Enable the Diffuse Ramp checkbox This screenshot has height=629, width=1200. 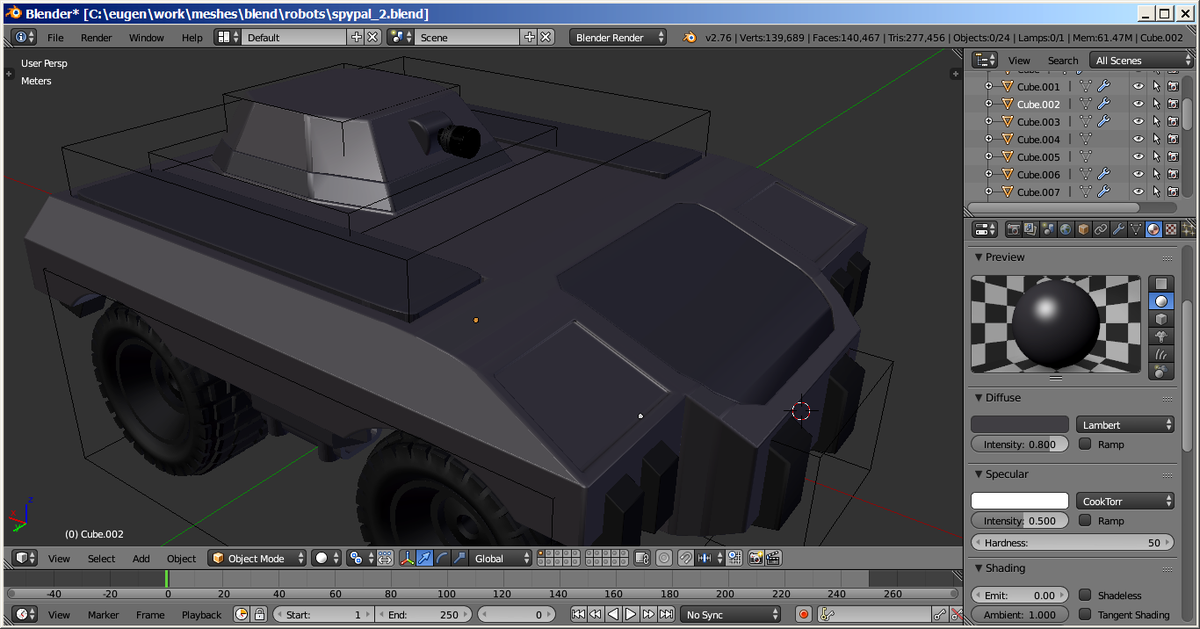click(1085, 444)
